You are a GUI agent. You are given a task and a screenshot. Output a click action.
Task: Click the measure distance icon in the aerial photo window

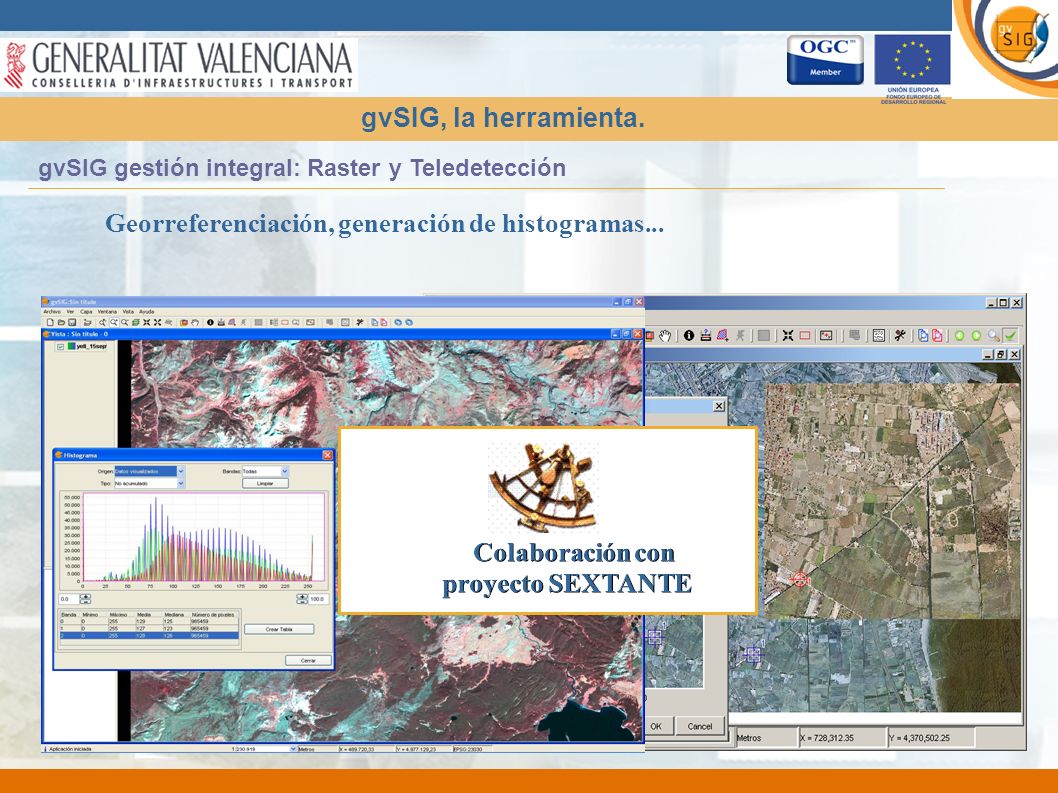pyautogui.click(x=706, y=335)
